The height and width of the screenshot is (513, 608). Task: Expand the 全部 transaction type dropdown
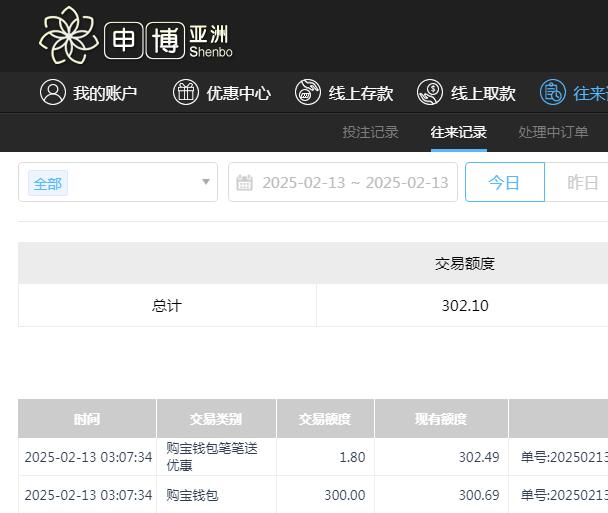coord(118,182)
